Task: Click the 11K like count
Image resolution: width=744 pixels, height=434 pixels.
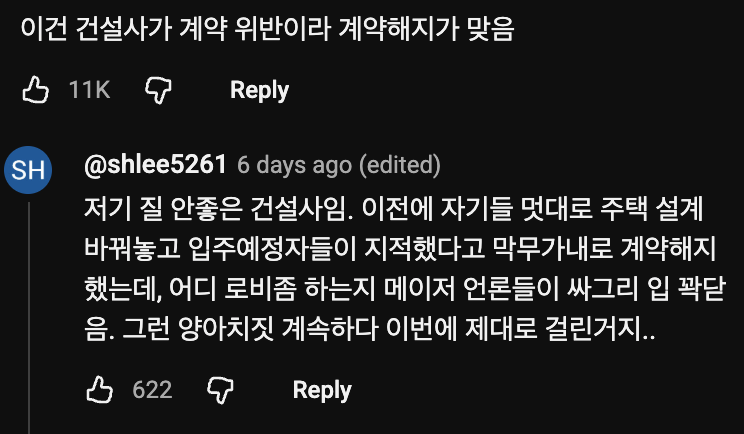Action: [89, 90]
